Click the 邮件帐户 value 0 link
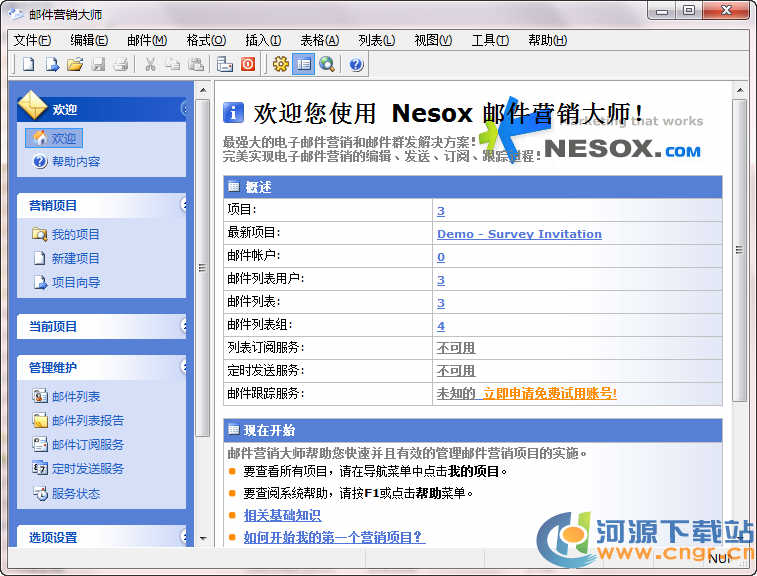Screen dimensions: 757x576 pos(441,257)
